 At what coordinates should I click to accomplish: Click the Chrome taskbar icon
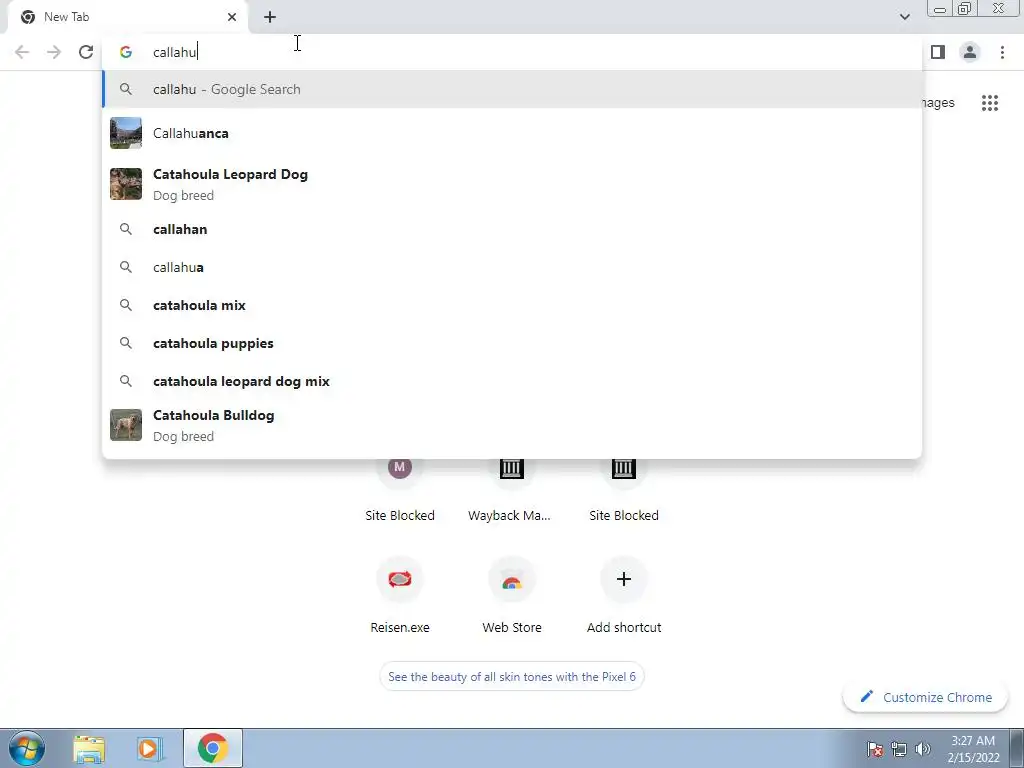pos(213,748)
